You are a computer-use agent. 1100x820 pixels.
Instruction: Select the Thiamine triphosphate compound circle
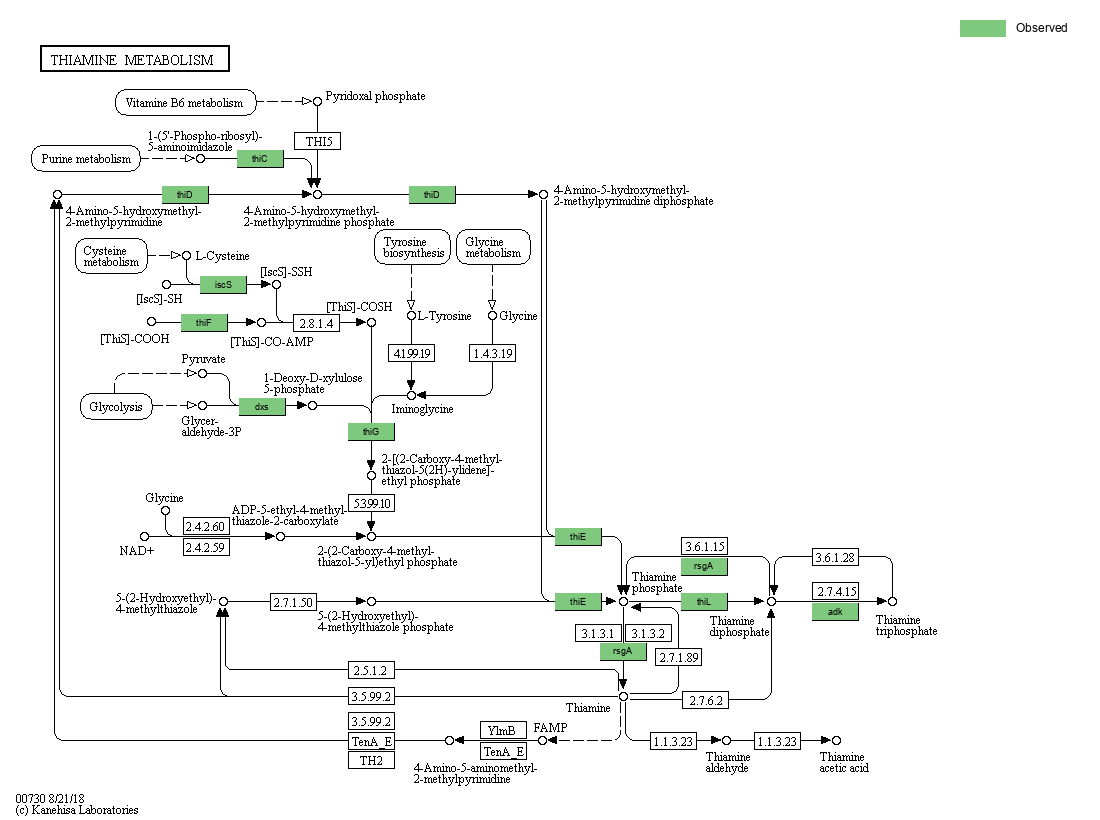tap(892, 601)
